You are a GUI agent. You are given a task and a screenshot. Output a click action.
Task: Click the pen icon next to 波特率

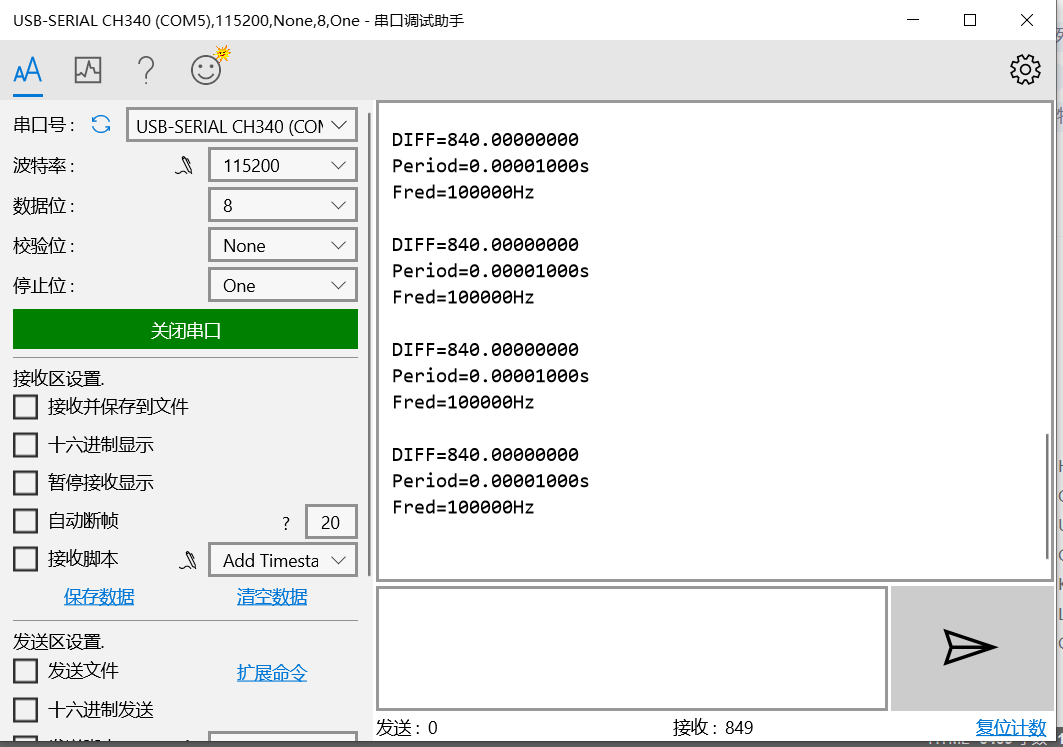[x=185, y=164]
